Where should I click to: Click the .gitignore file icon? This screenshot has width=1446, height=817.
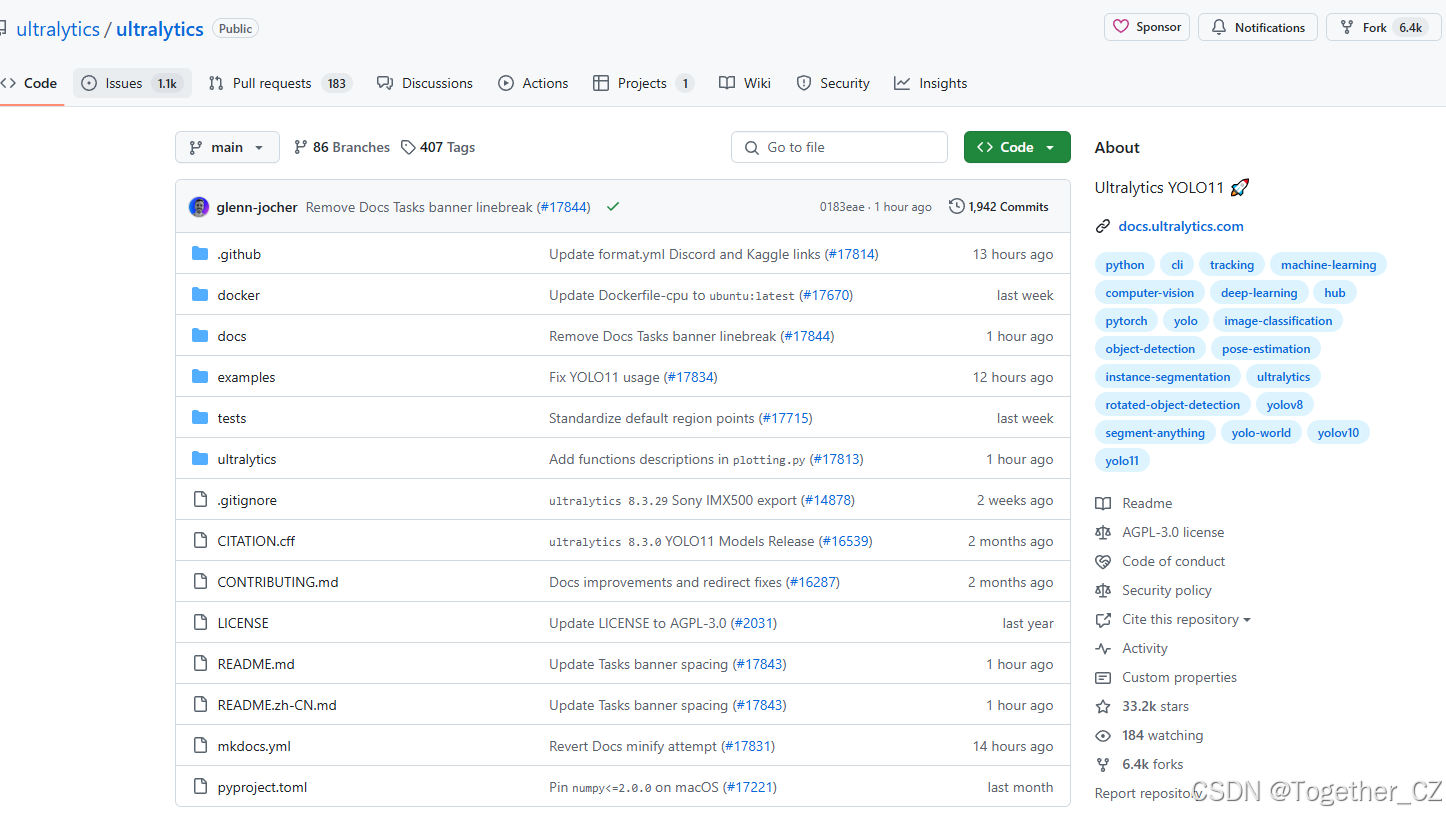[200, 500]
